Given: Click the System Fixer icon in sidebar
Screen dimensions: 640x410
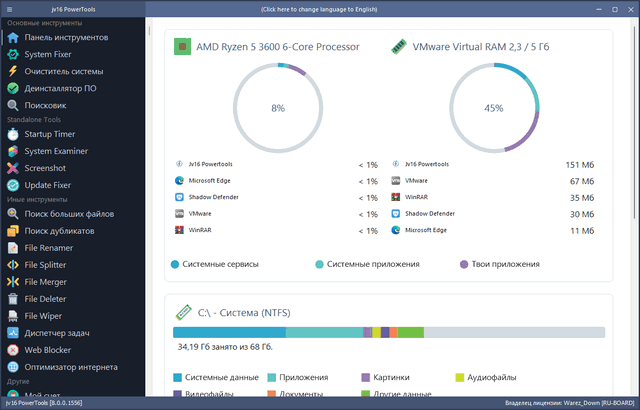Looking at the screenshot, I should [x=13, y=55].
